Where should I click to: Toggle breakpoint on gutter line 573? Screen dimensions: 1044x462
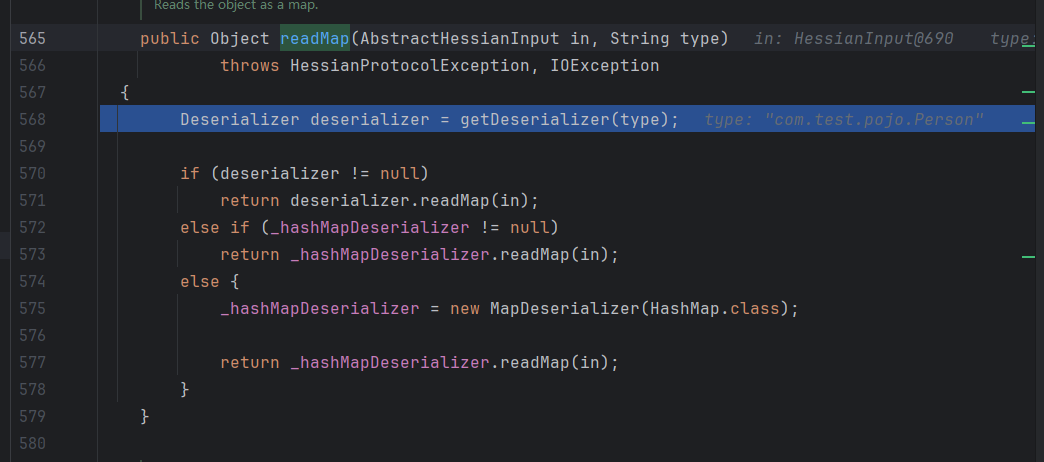(32, 255)
